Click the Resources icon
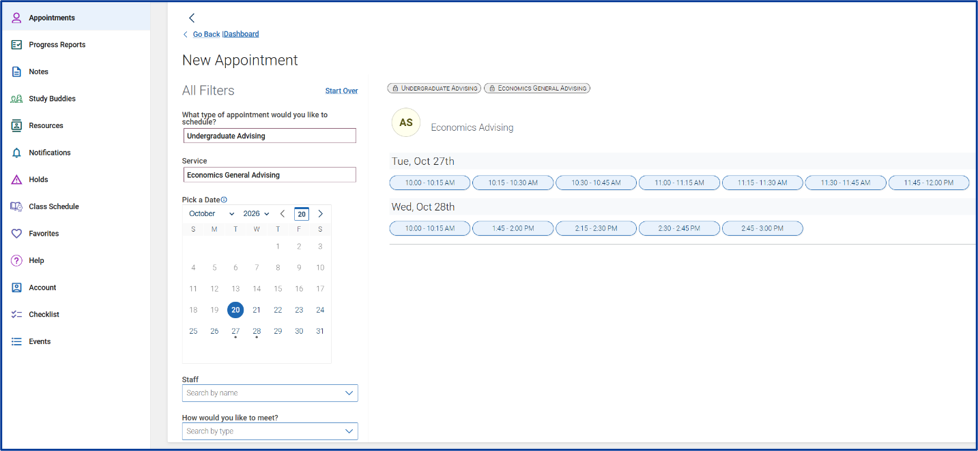This screenshot has width=978, height=451. (17, 125)
